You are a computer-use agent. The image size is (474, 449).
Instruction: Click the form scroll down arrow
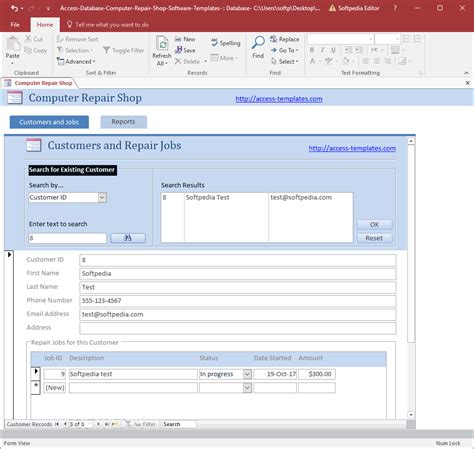coord(411,415)
